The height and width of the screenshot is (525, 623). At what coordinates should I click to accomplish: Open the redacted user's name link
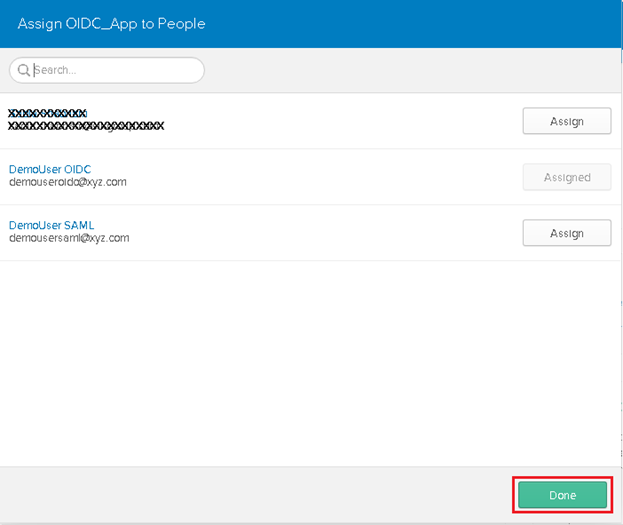[48, 113]
